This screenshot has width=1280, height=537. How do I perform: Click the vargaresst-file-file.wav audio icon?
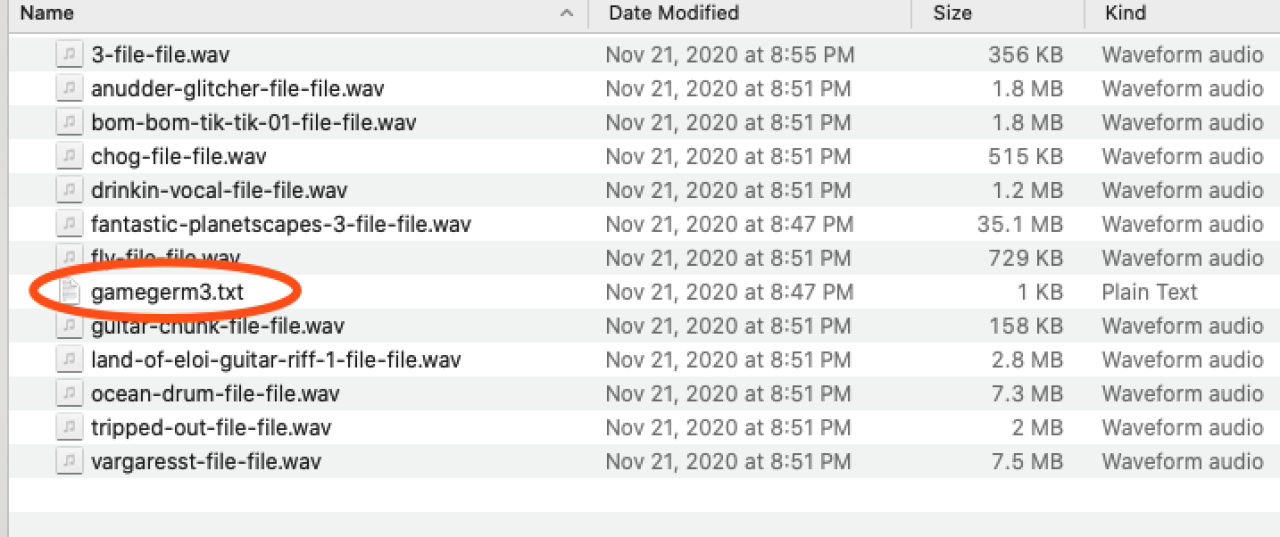(x=68, y=462)
